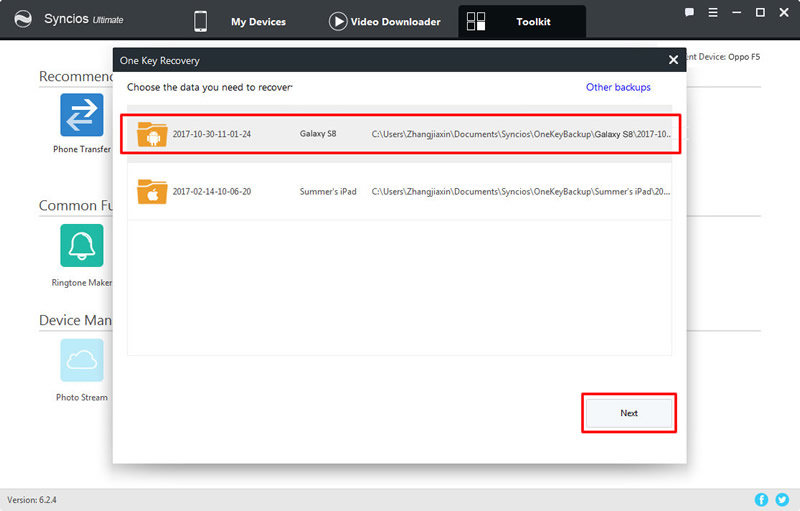Click the Device: Oppo F5 text

tap(729, 57)
